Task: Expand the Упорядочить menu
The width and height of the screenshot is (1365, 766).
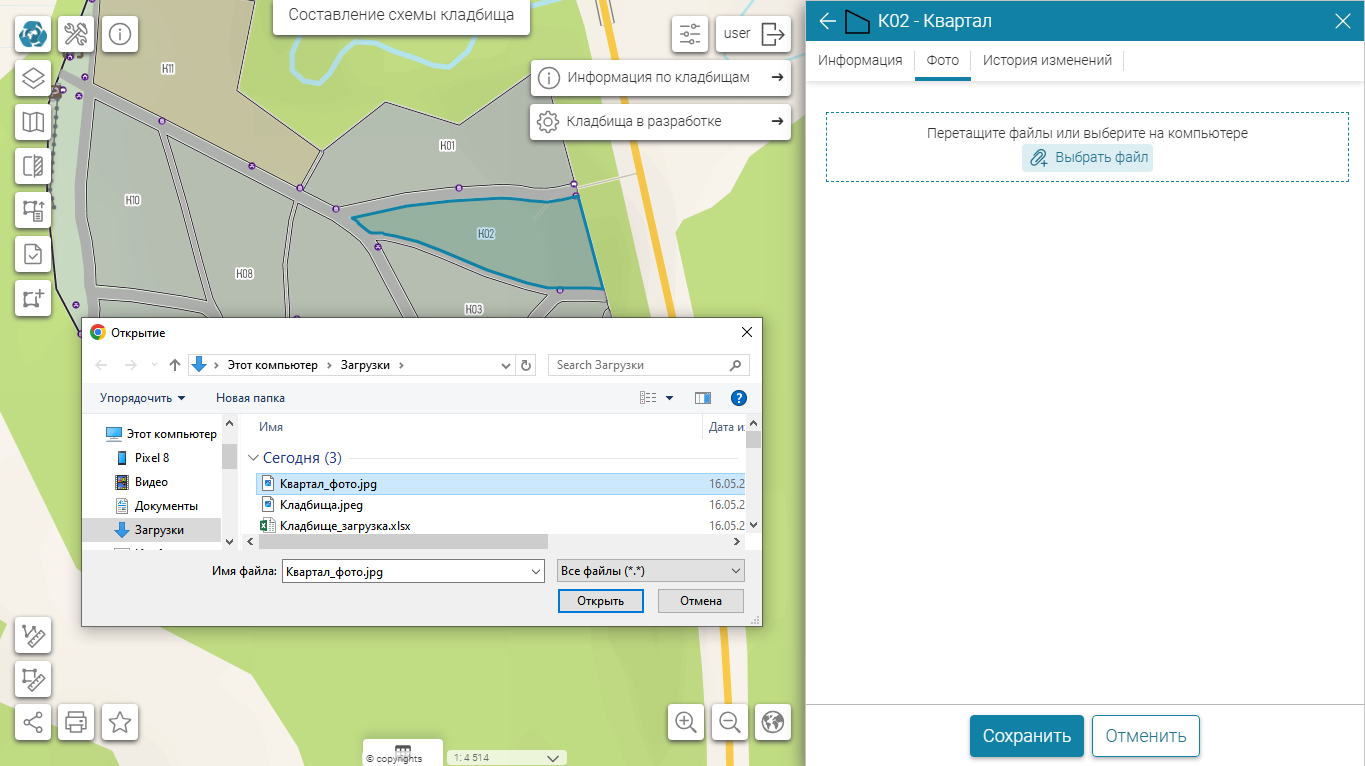Action: (x=142, y=398)
